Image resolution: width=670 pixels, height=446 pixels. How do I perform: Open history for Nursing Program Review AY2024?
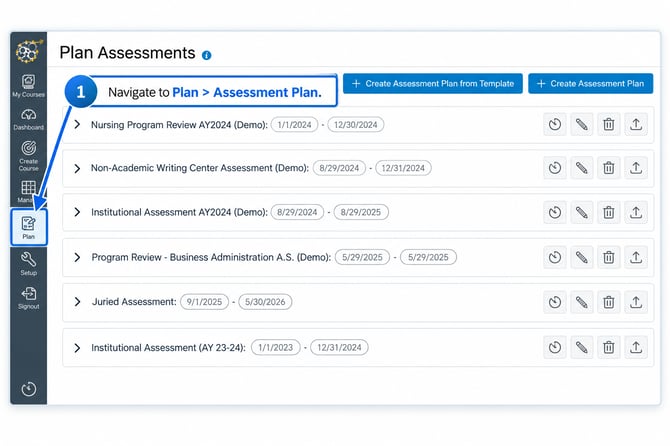click(x=555, y=125)
